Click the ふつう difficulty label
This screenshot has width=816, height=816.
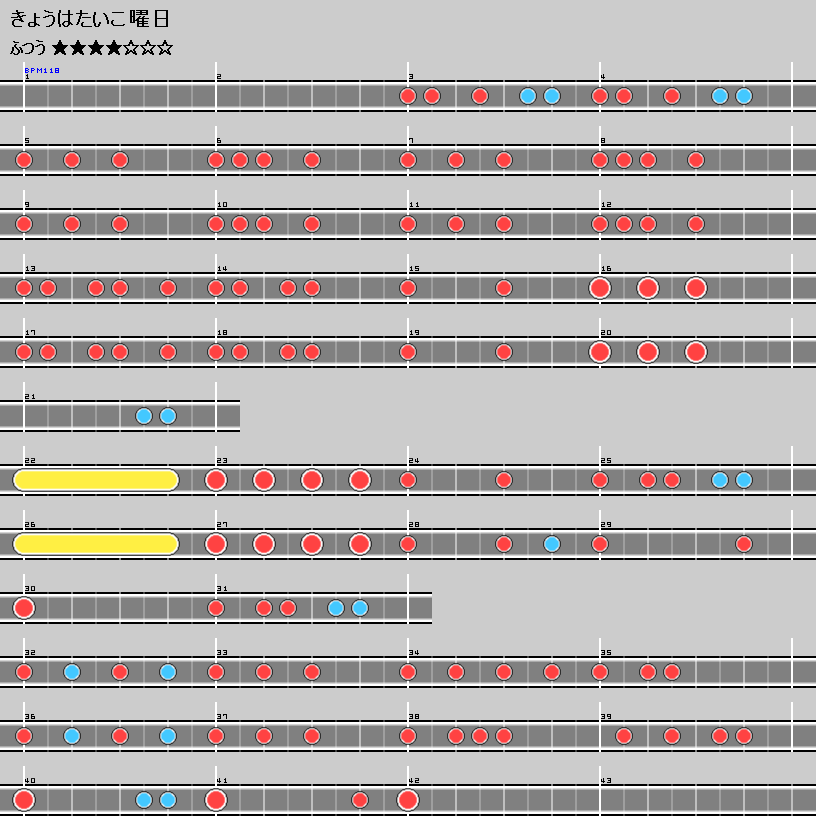click(28, 47)
